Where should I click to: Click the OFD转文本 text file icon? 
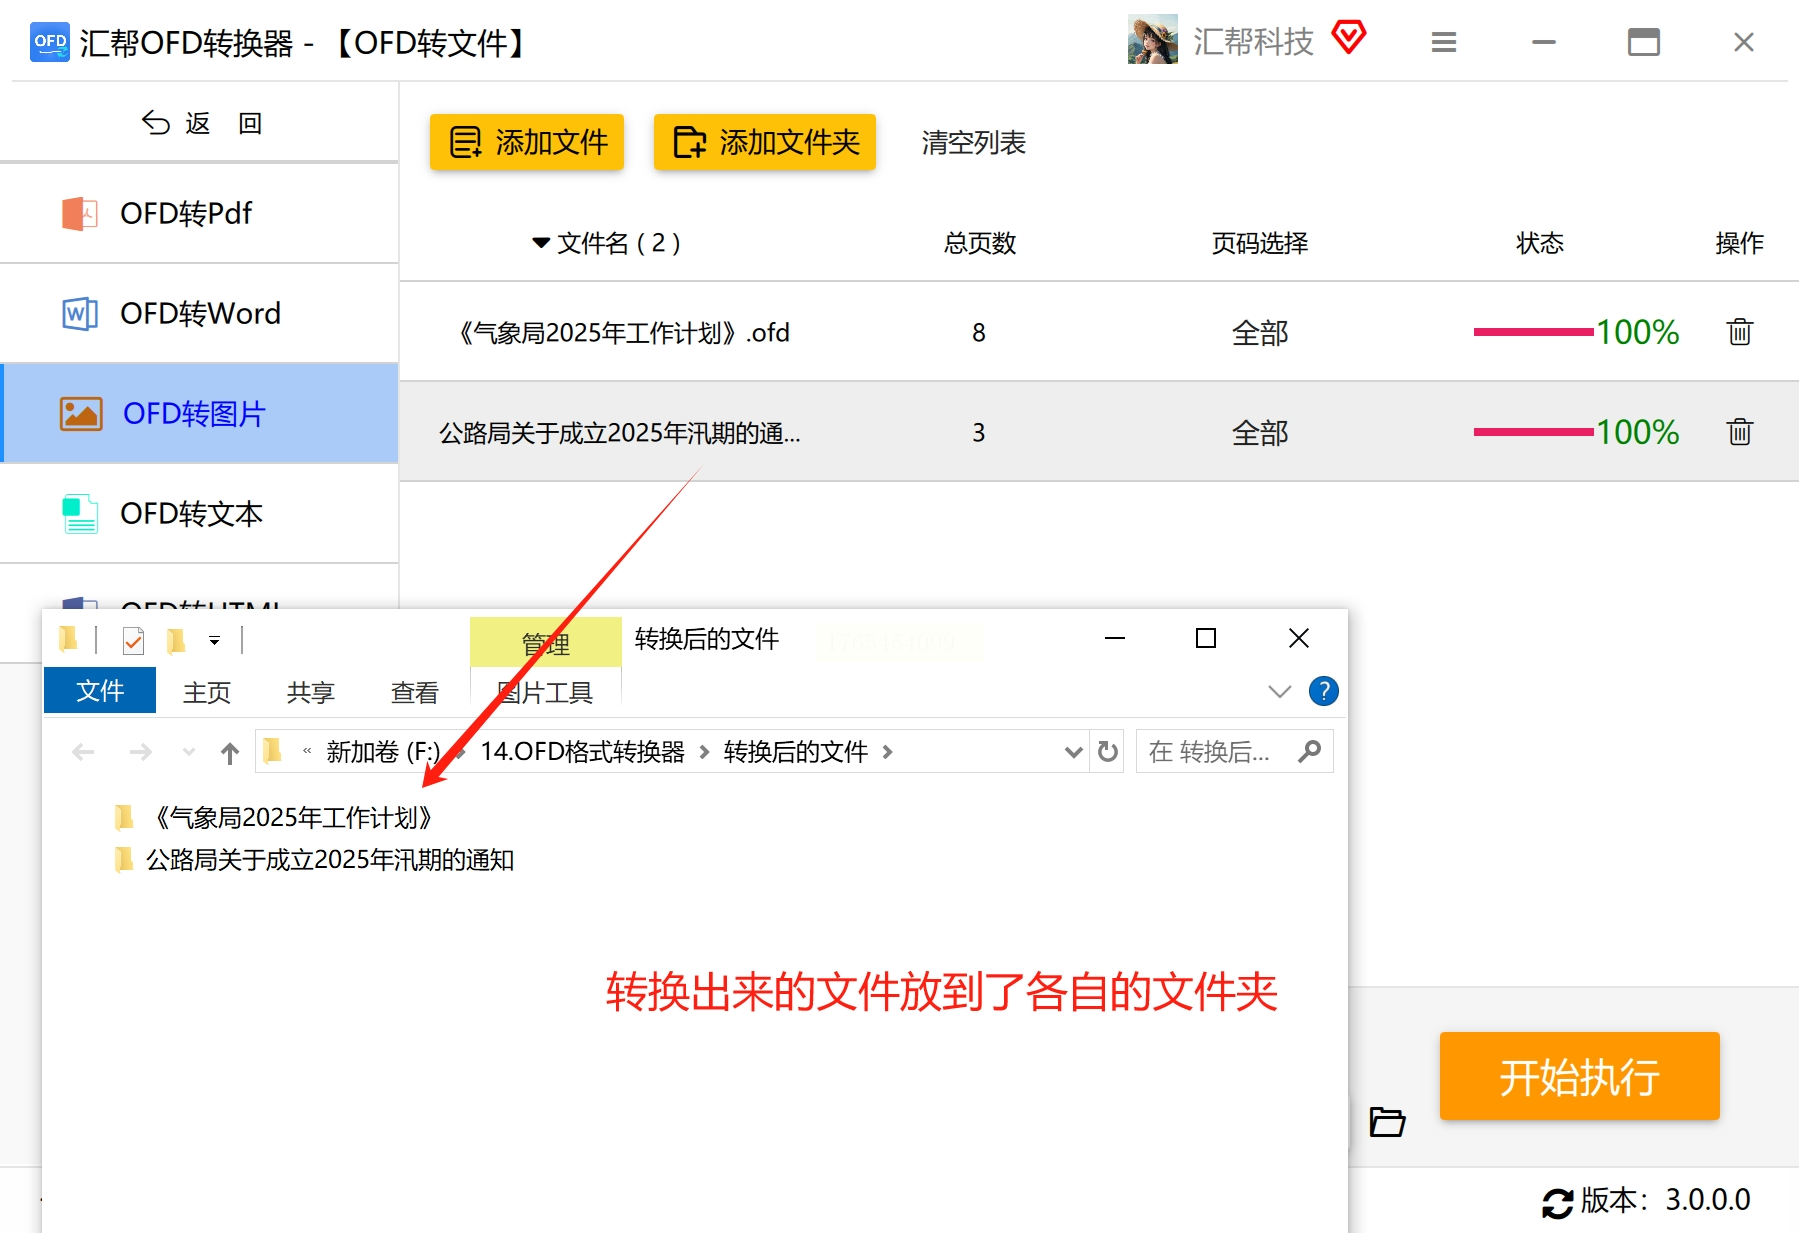tap(80, 514)
